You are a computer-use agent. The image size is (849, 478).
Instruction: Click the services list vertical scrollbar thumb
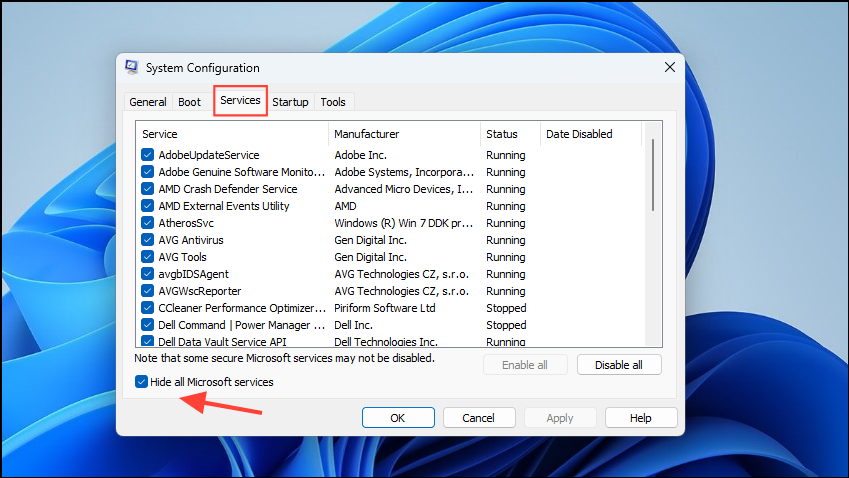tap(653, 174)
